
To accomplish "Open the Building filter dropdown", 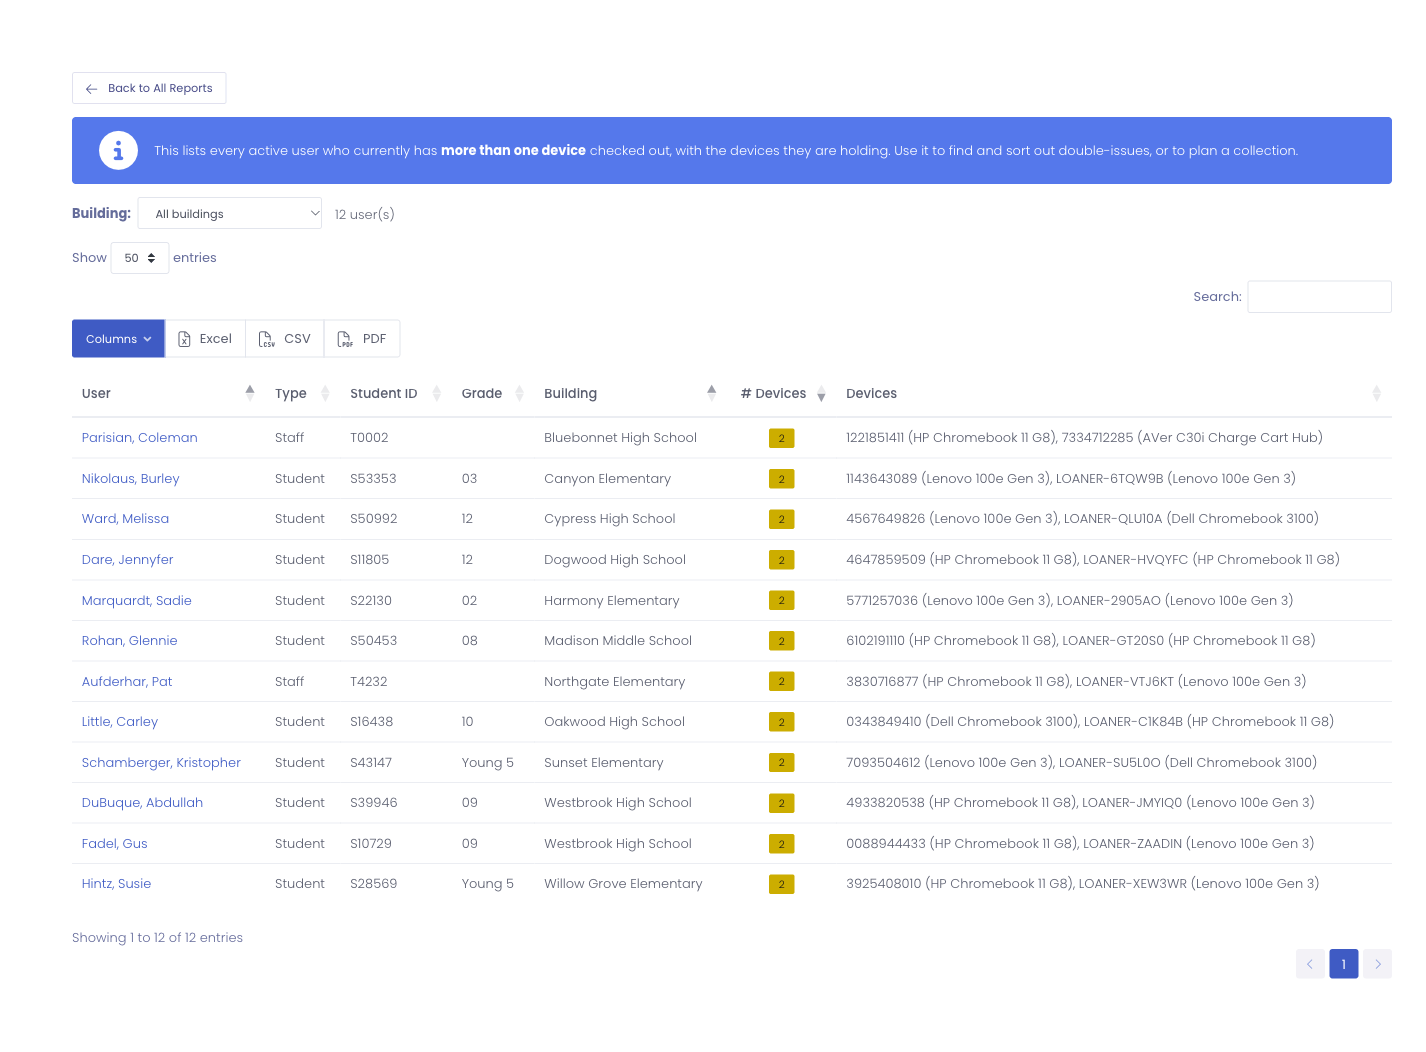I will click(230, 213).
